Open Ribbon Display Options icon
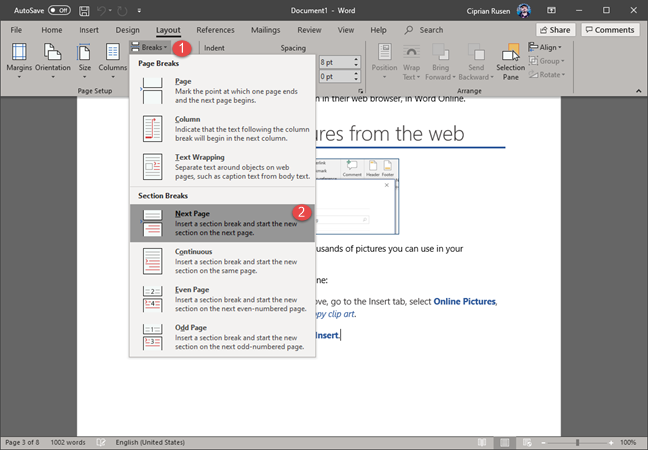The width and height of the screenshot is (648, 450). (551, 10)
